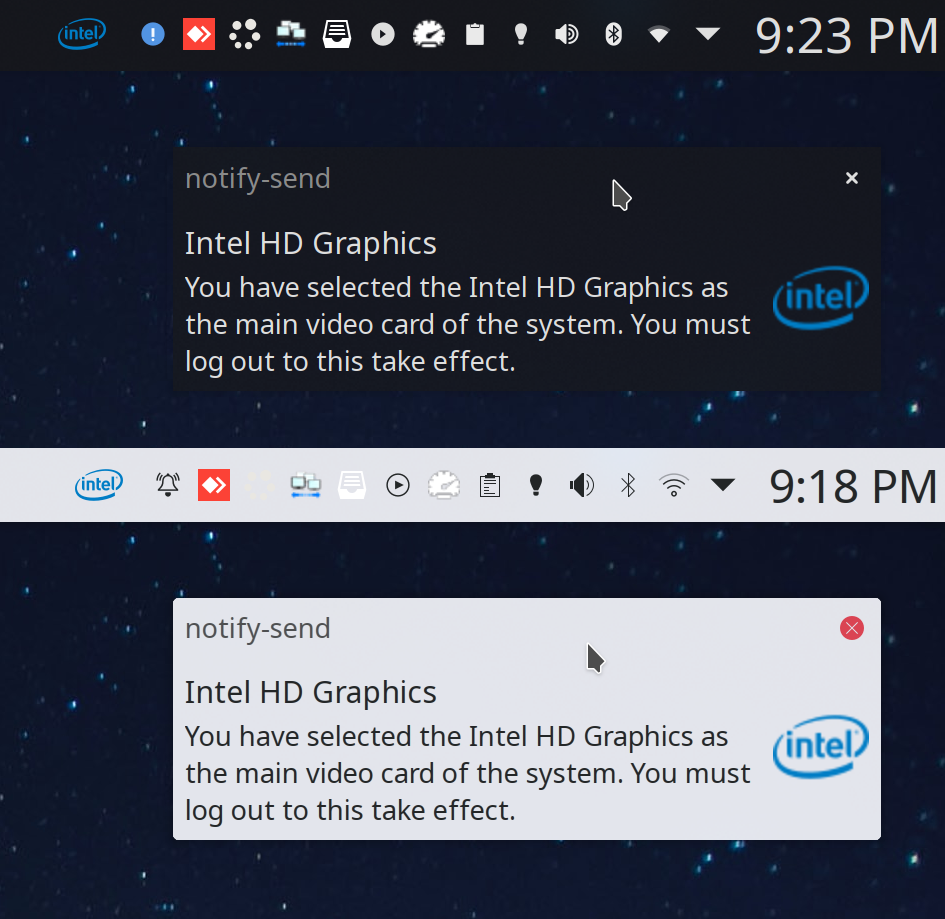Click the Intel logo in the light notification
The height and width of the screenshot is (919, 945).
pos(820,746)
